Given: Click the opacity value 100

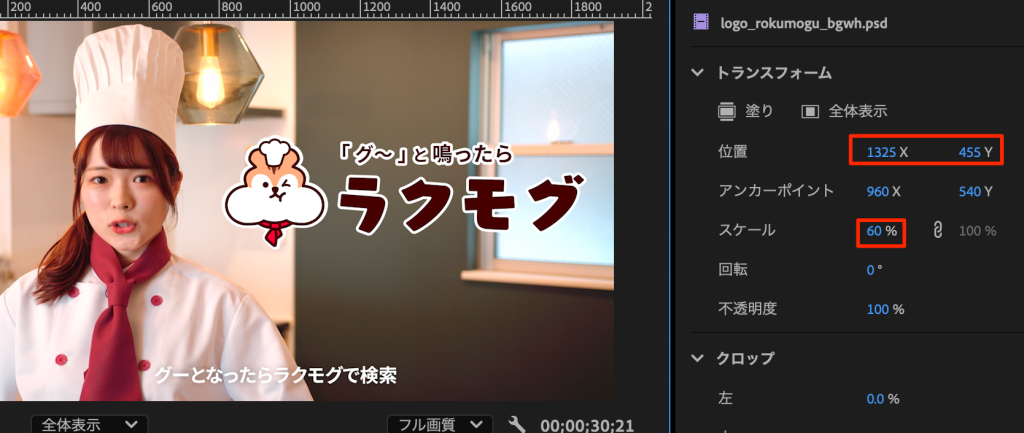Looking at the screenshot, I should (878, 309).
